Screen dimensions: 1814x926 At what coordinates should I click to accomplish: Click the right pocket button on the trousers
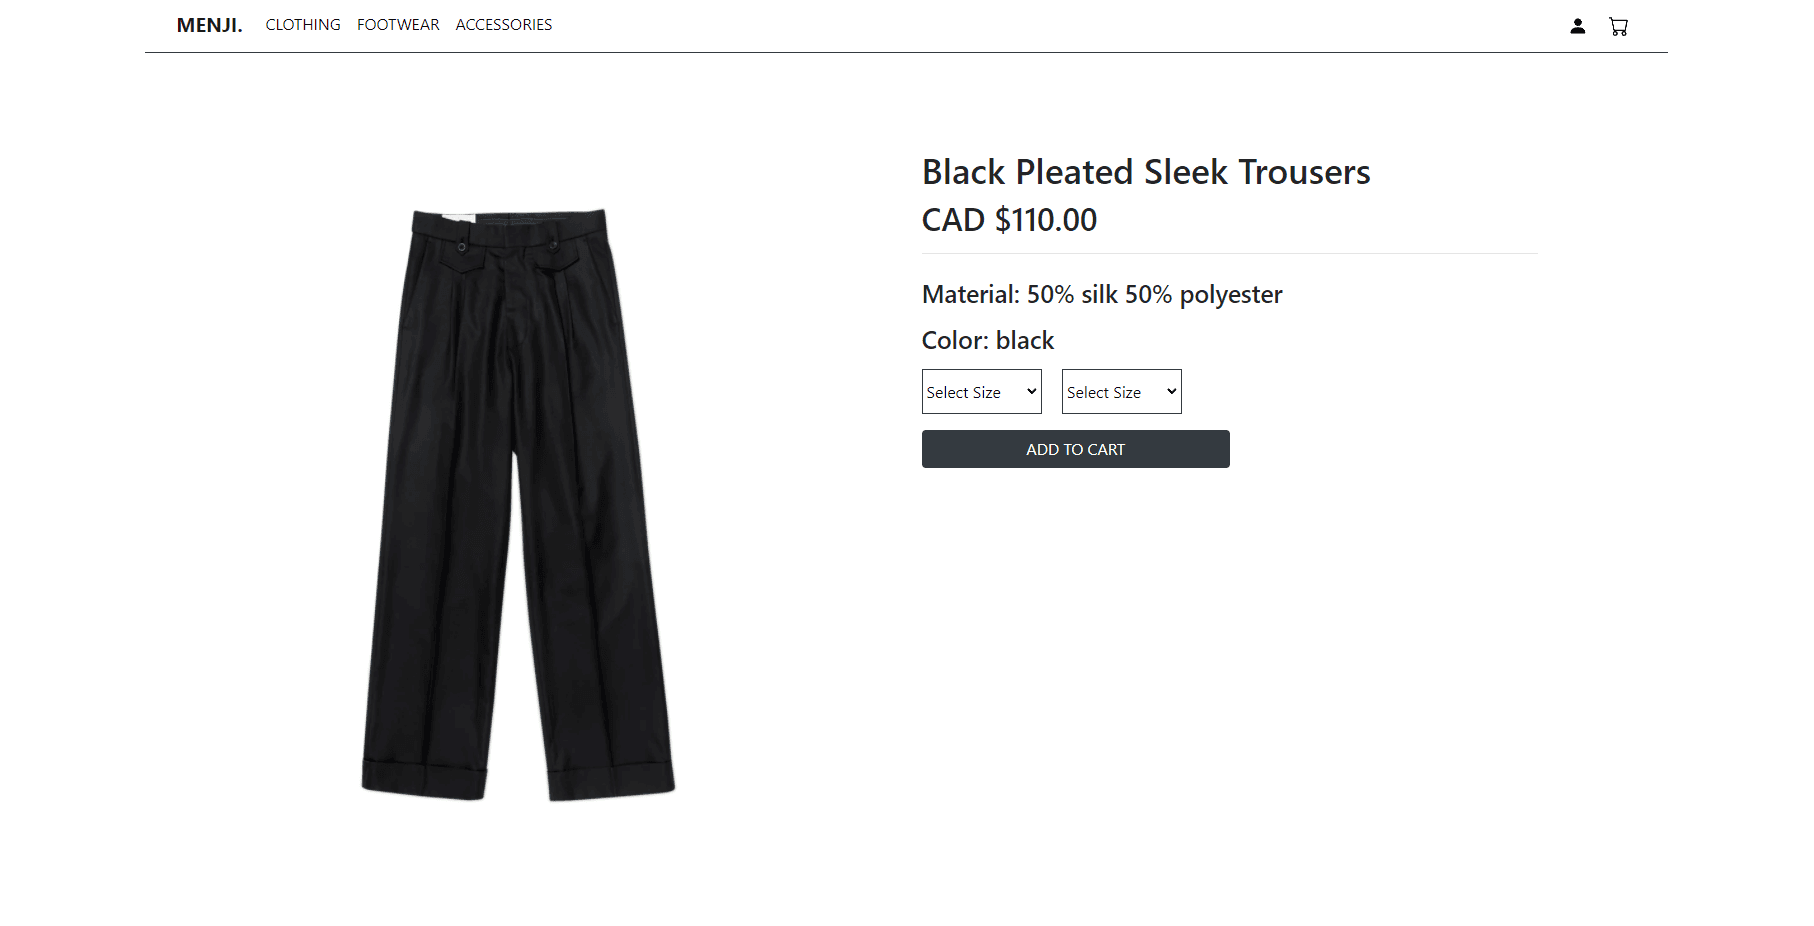553,245
